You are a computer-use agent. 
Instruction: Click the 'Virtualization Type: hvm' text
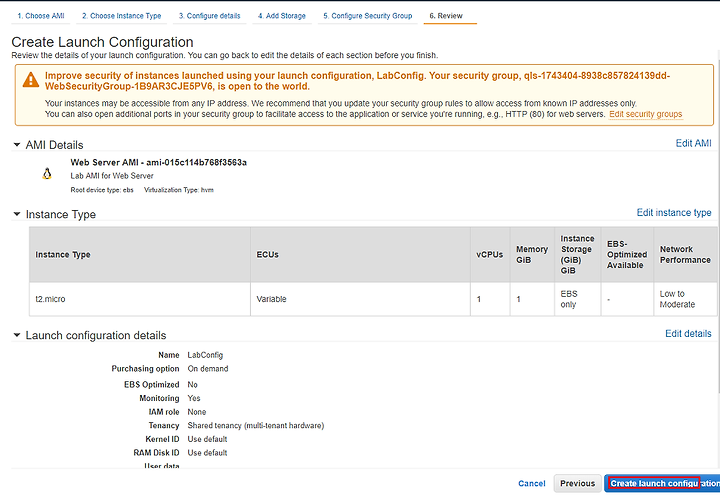coord(179,190)
